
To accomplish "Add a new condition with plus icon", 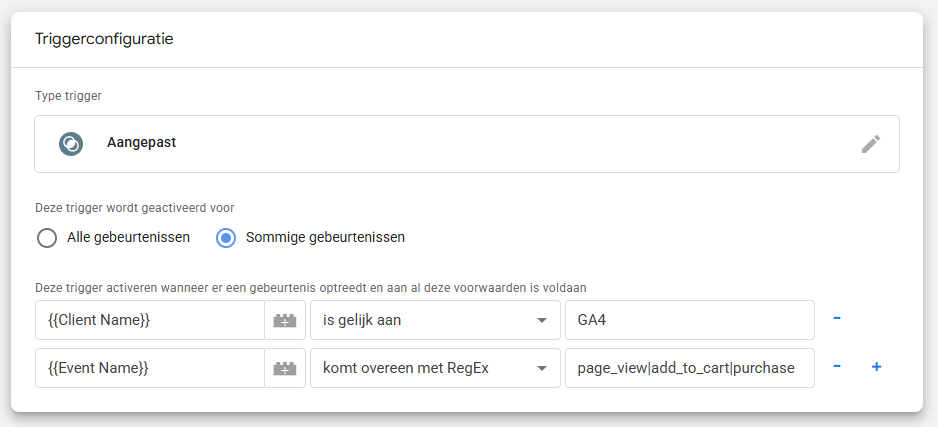I will click(876, 367).
